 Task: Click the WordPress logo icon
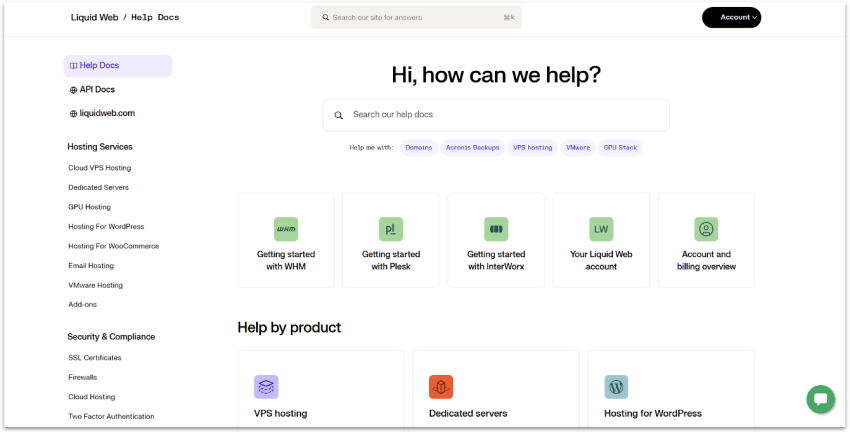point(616,387)
